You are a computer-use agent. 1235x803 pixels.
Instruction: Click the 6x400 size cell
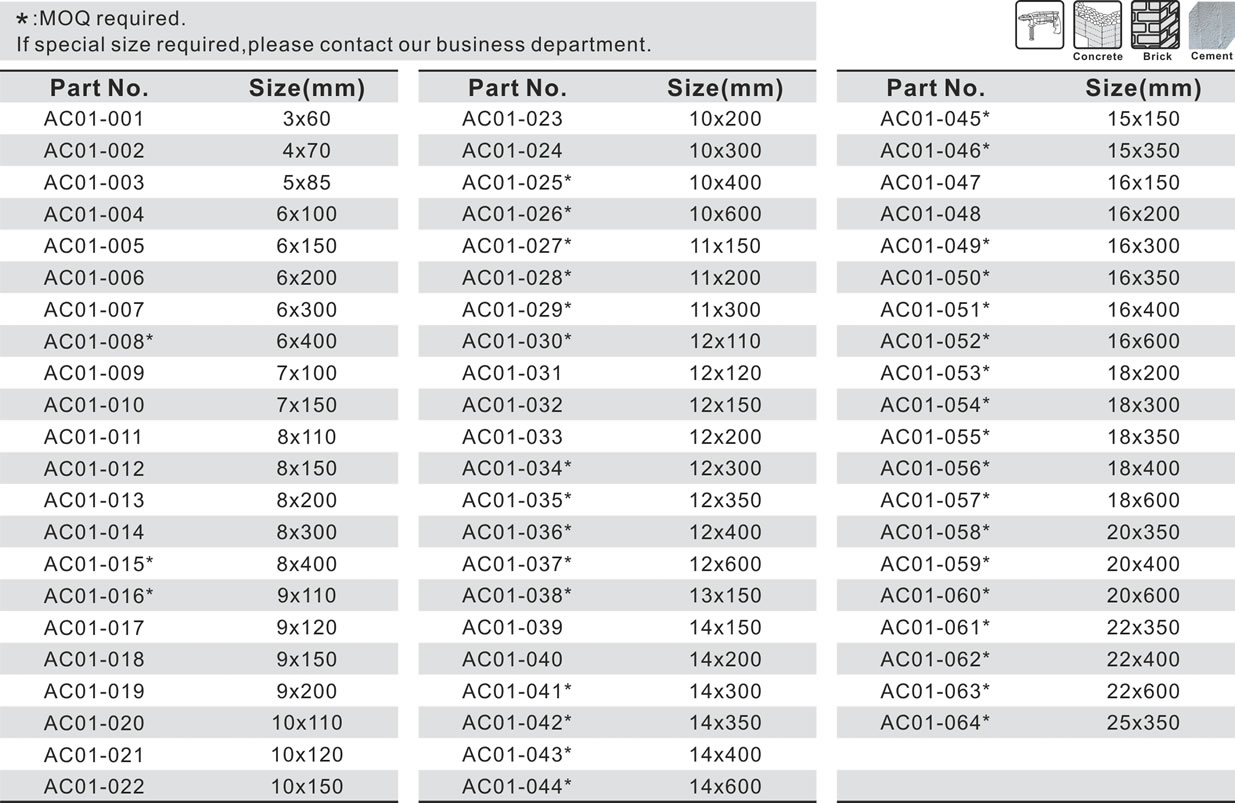pyautogui.click(x=307, y=342)
